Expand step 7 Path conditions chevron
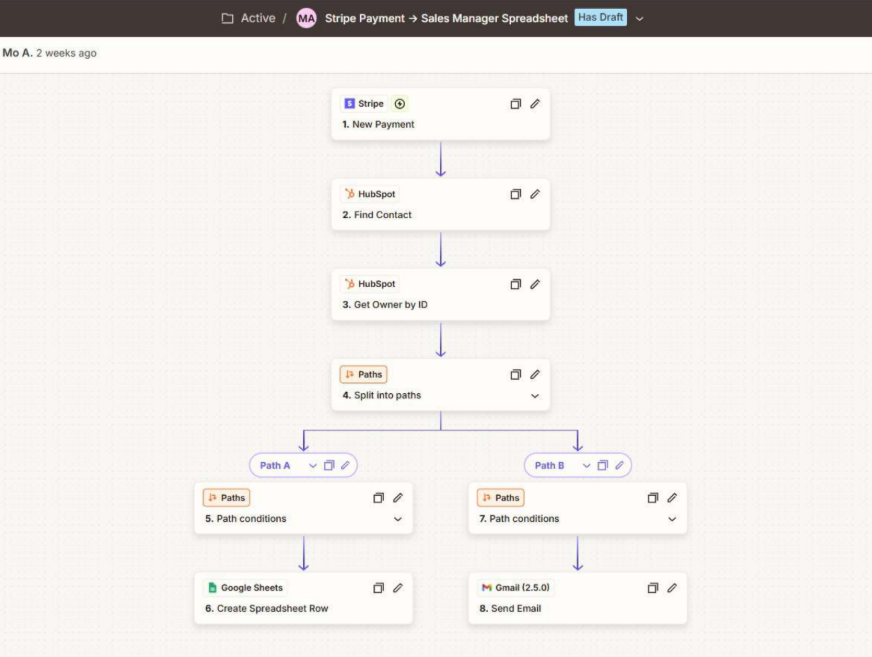The height and width of the screenshot is (657, 872). point(672,519)
